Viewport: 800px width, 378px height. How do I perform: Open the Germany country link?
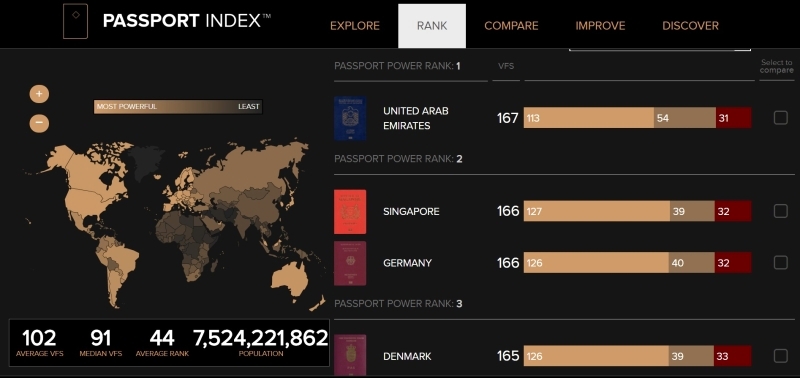[408, 263]
